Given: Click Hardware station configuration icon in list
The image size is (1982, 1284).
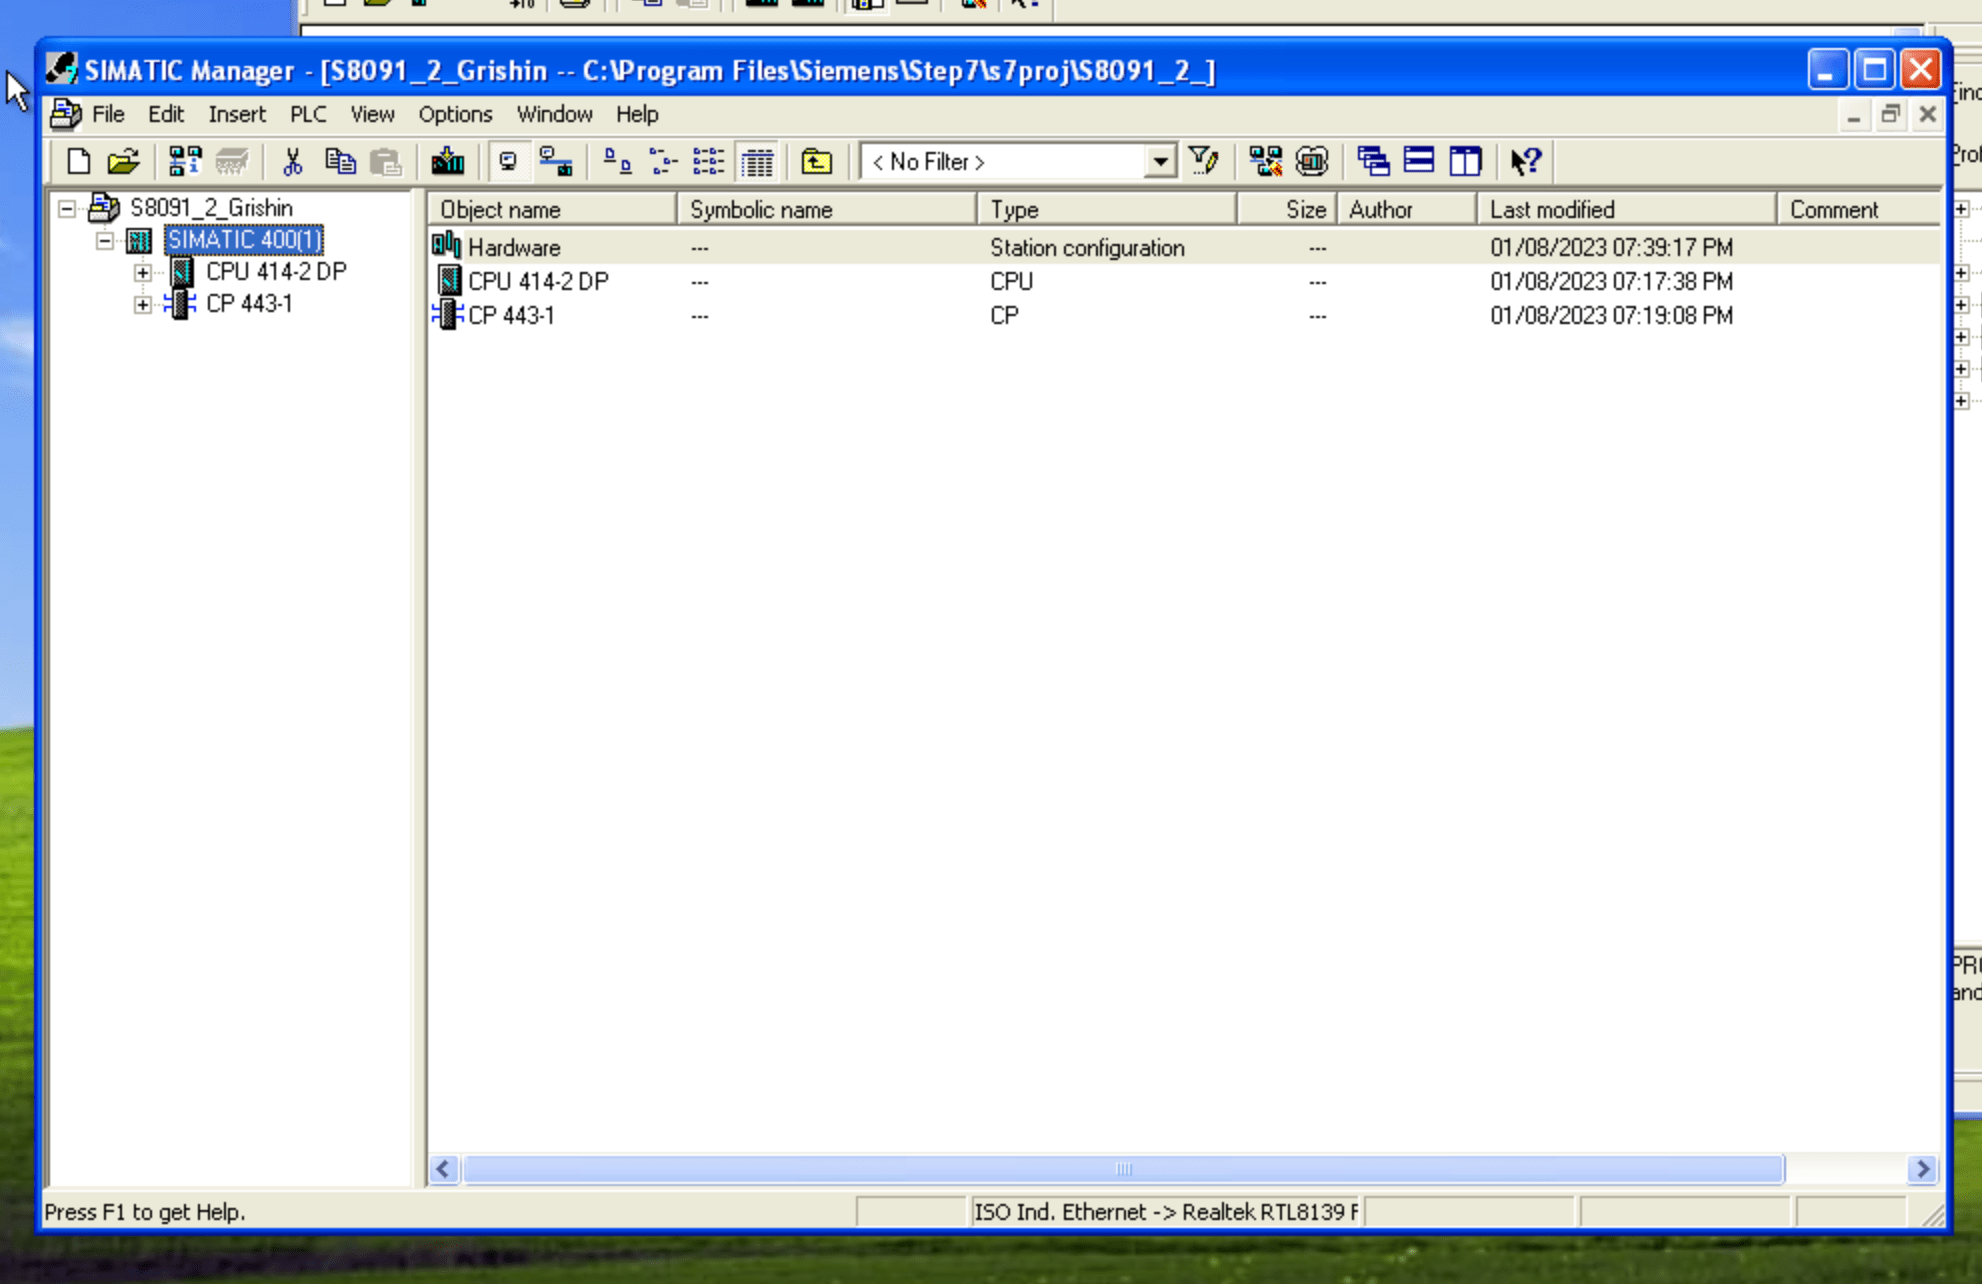Looking at the screenshot, I should point(446,245).
